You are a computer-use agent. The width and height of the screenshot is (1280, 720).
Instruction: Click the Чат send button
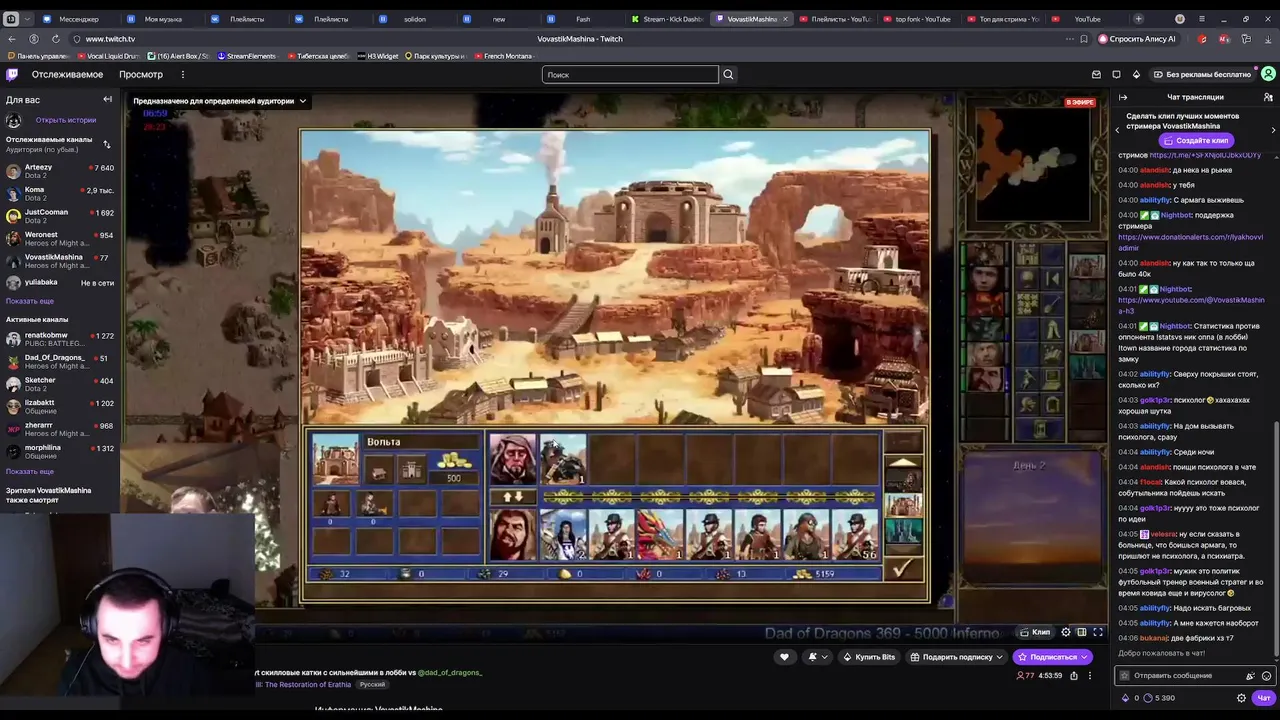point(1264,698)
